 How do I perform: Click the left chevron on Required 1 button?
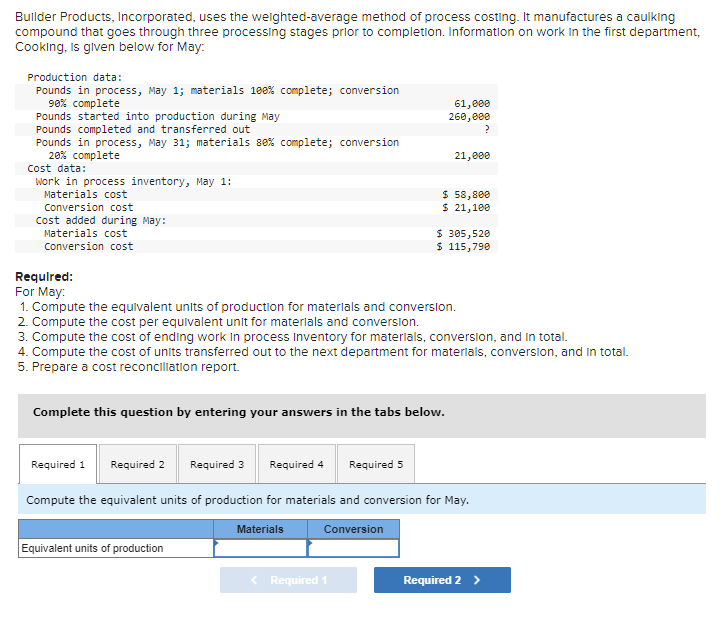pos(254,580)
